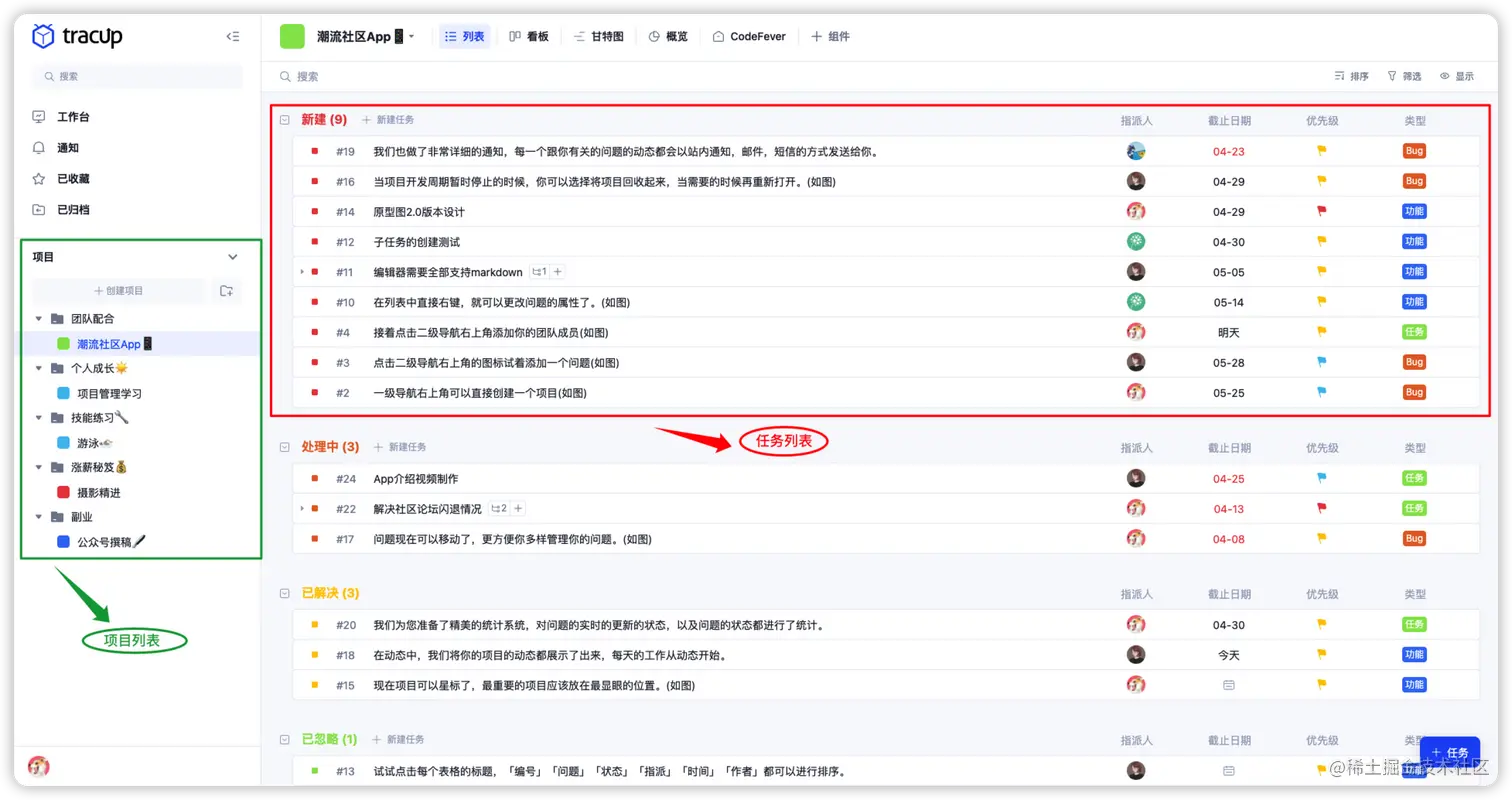Collapse the 项目 section chevron
Screen dimensions: 1512x800
coord(233,256)
